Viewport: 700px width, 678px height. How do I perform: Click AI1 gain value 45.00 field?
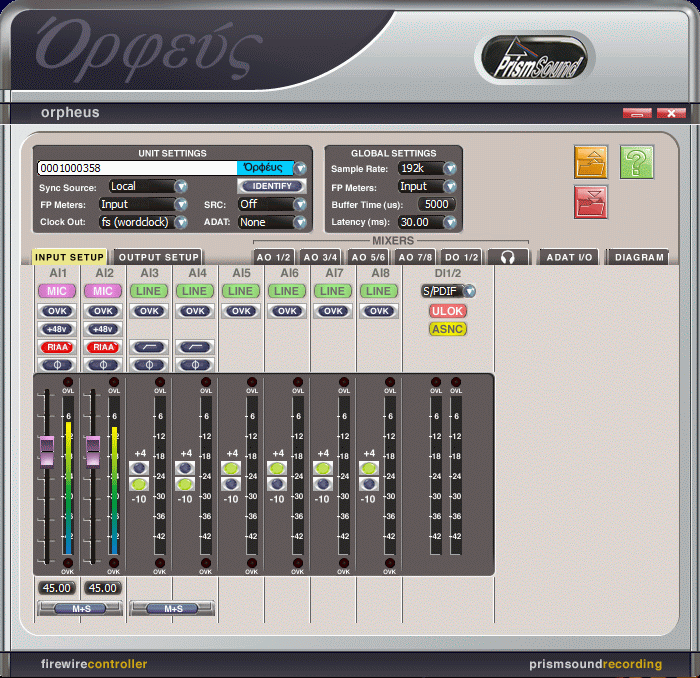pos(57,588)
